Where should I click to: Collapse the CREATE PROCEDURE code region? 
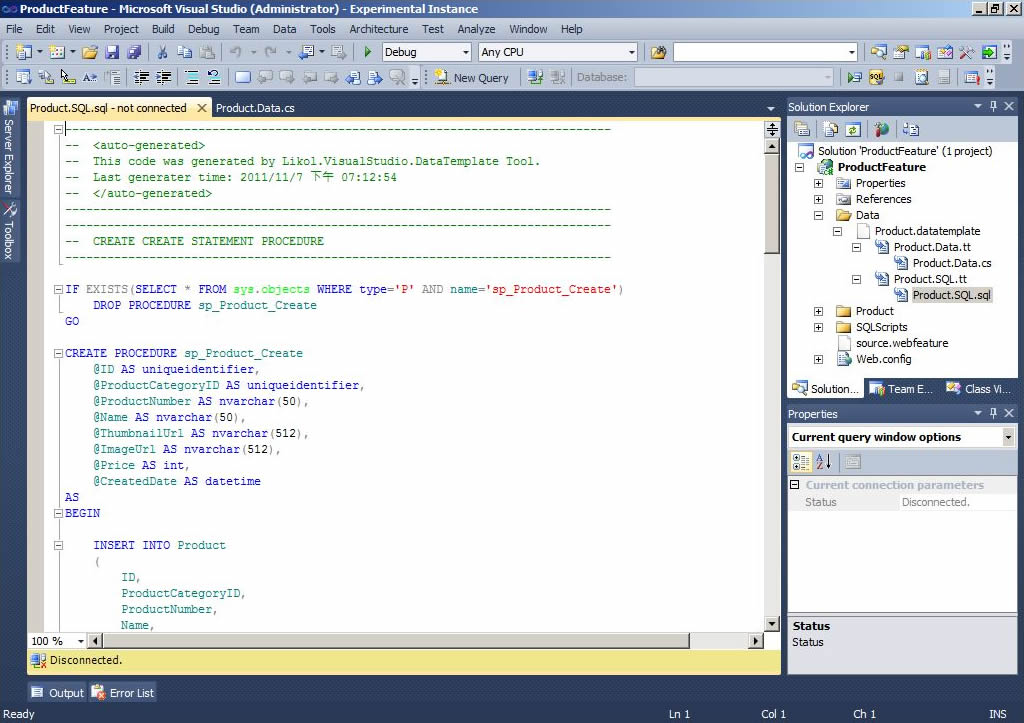(58, 353)
